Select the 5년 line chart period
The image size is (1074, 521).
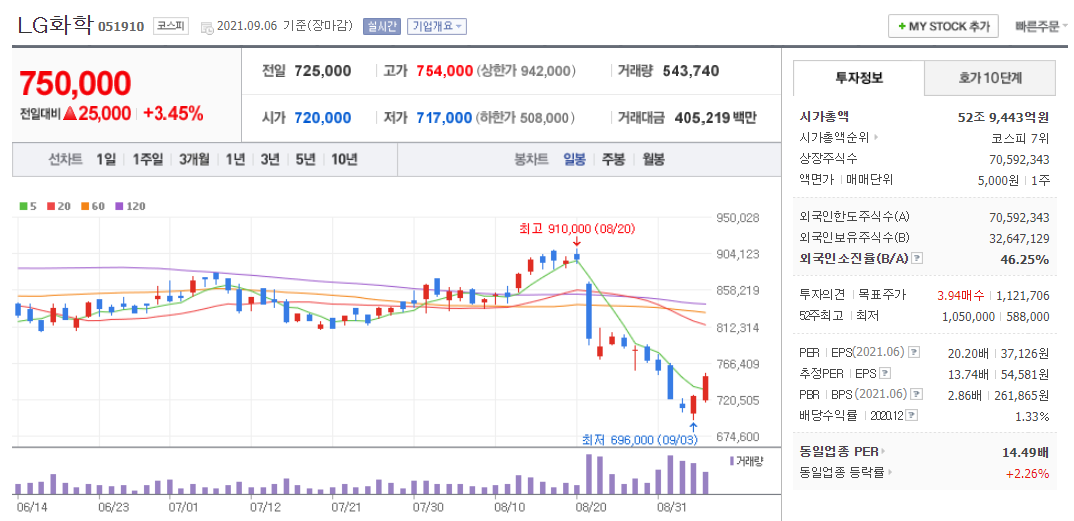pyautogui.click(x=306, y=160)
